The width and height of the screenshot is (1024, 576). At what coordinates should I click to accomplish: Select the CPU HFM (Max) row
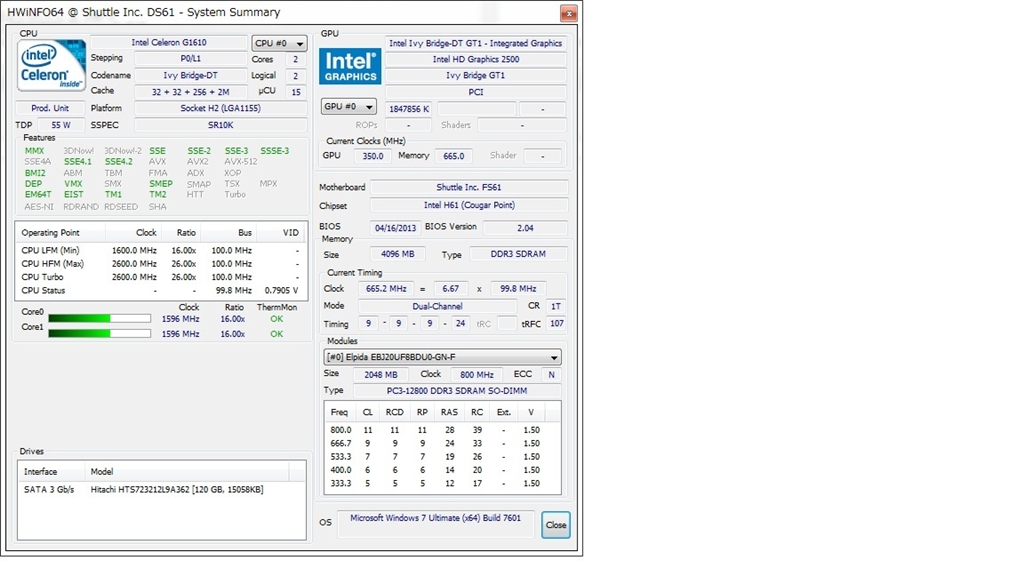(161, 264)
